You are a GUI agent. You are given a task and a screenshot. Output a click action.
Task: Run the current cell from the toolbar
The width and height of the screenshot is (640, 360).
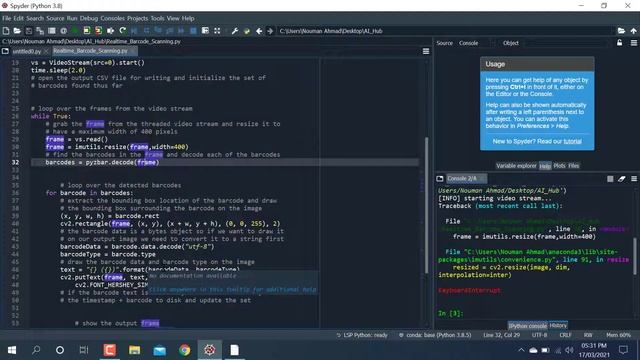pyautogui.click(x=87, y=31)
